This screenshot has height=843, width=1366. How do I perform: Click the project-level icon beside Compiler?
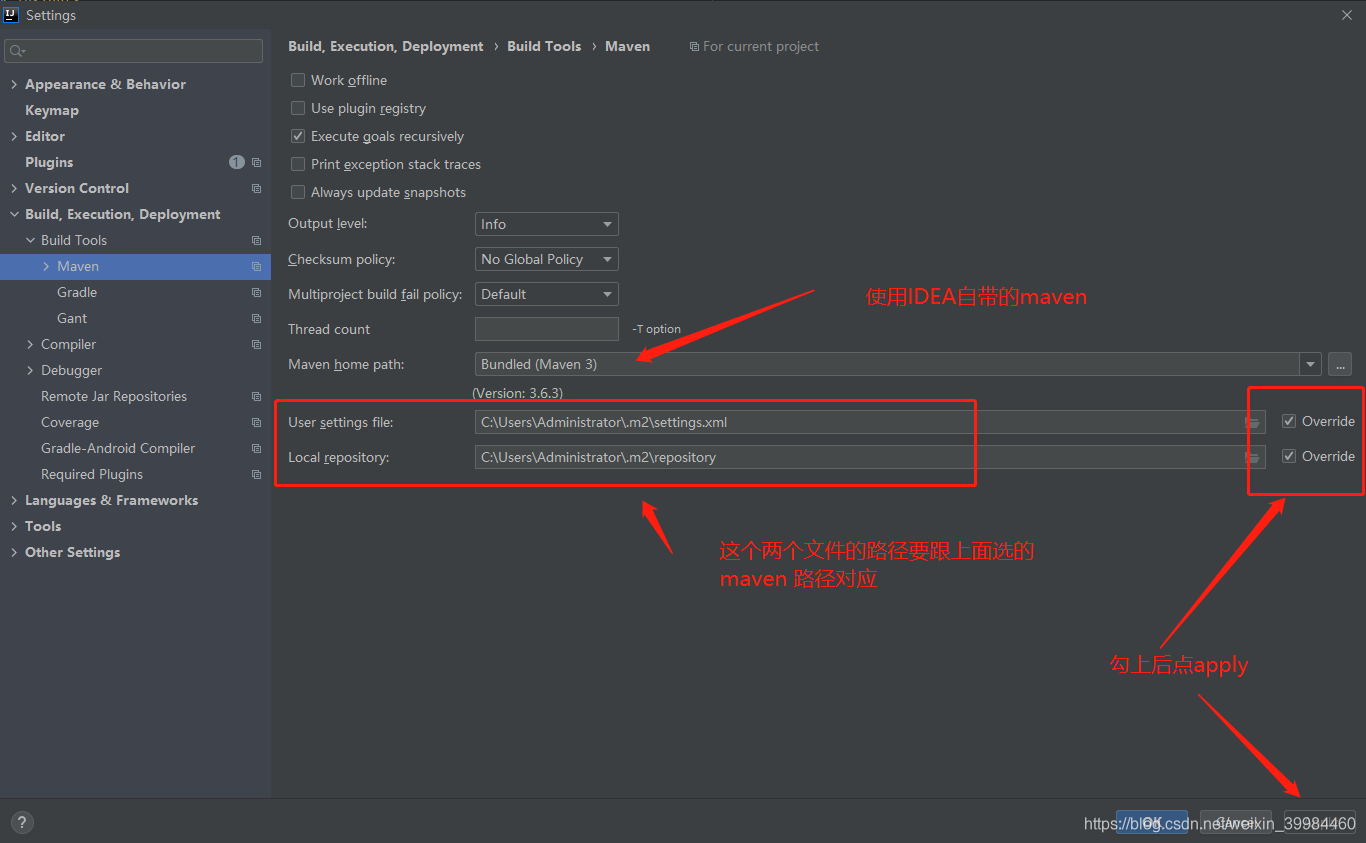pyautogui.click(x=256, y=344)
